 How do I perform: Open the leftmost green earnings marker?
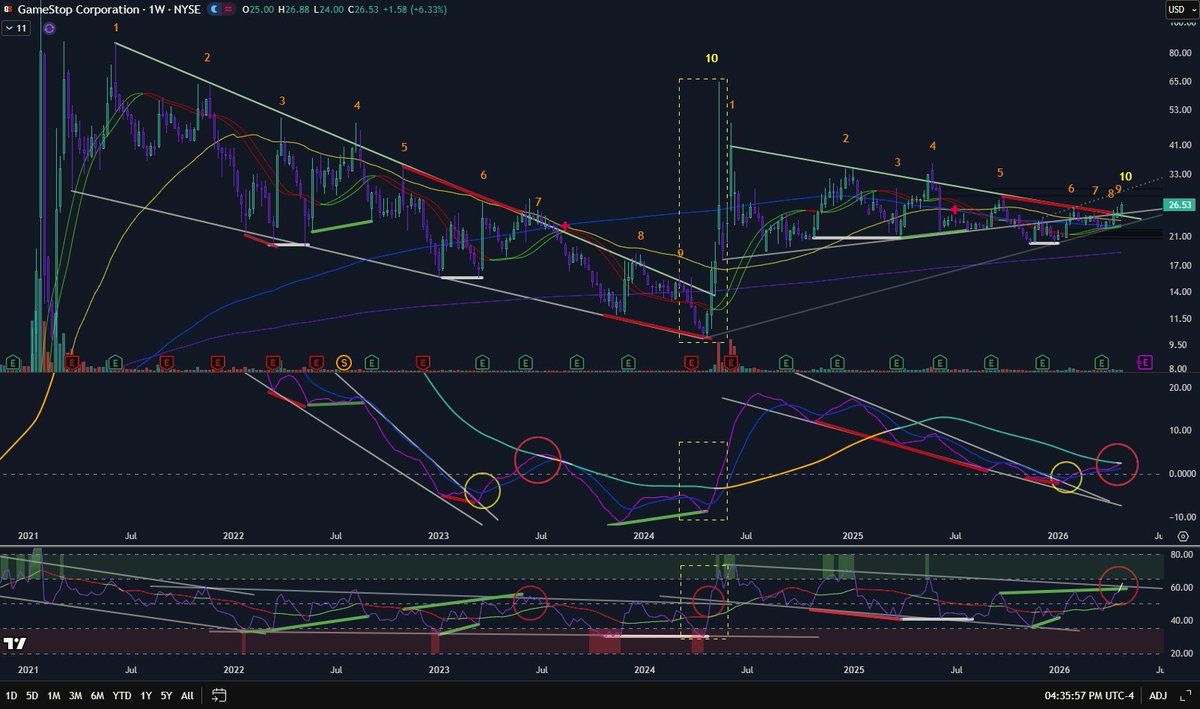pos(14,361)
